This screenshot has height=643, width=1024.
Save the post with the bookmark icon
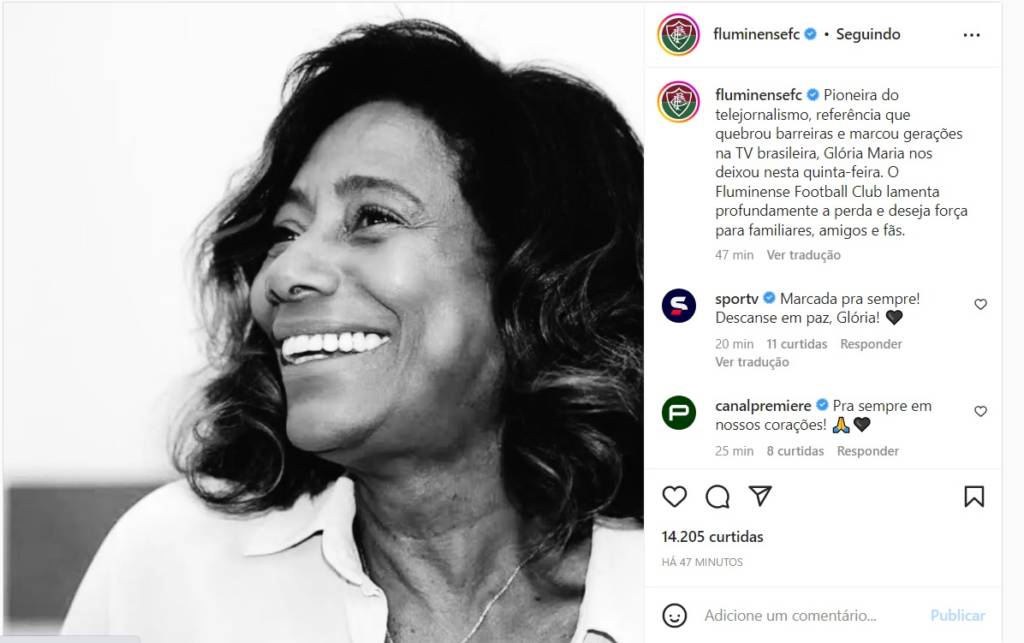(x=973, y=497)
